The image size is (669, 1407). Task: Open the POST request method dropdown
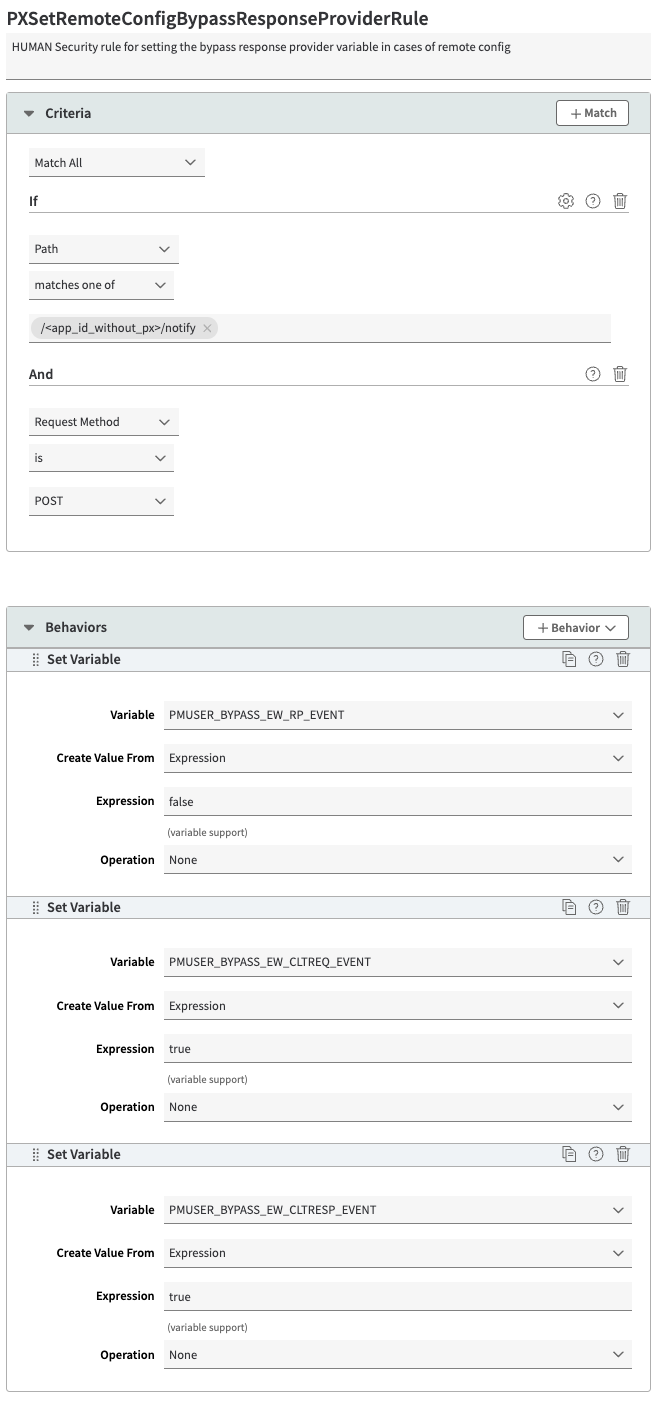pos(101,501)
